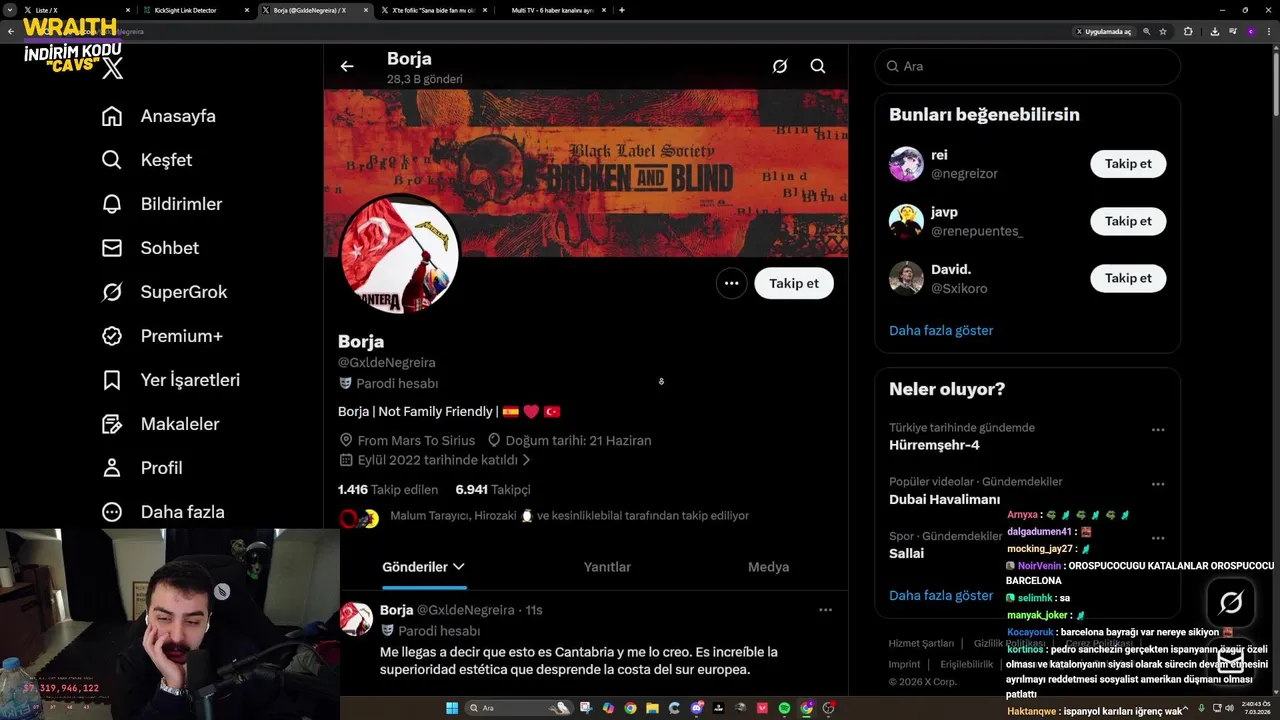This screenshot has height=720, width=1280.
Task: Click browser bookmark star icon
Action: [x=1163, y=31]
